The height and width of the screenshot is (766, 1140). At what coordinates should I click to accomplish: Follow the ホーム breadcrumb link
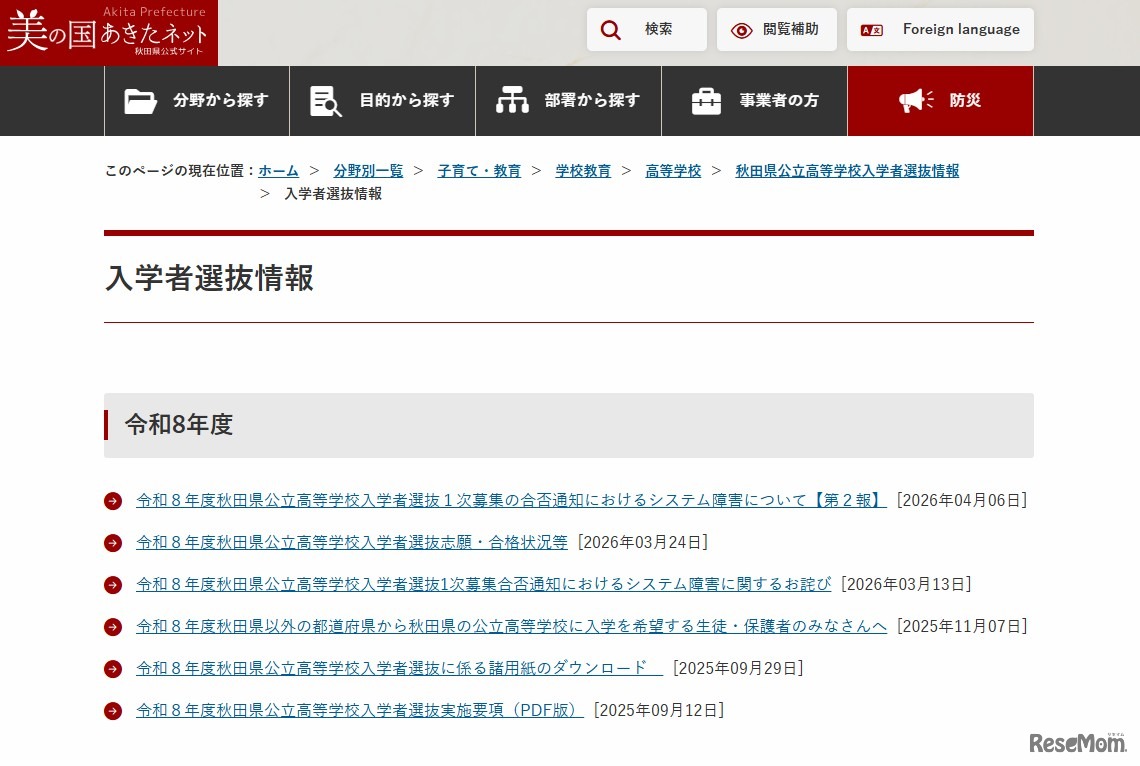(x=277, y=170)
